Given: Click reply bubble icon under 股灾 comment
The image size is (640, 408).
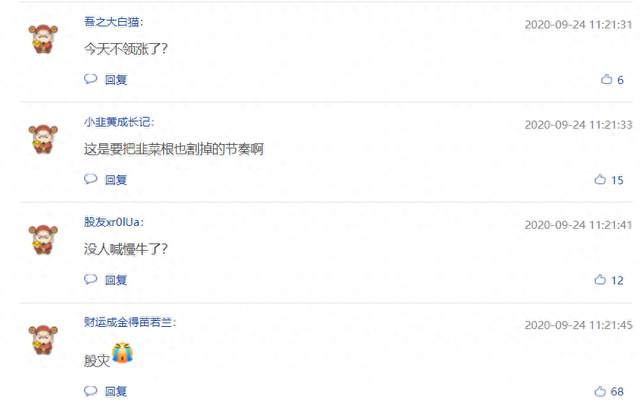Looking at the screenshot, I should click(x=91, y=391).
